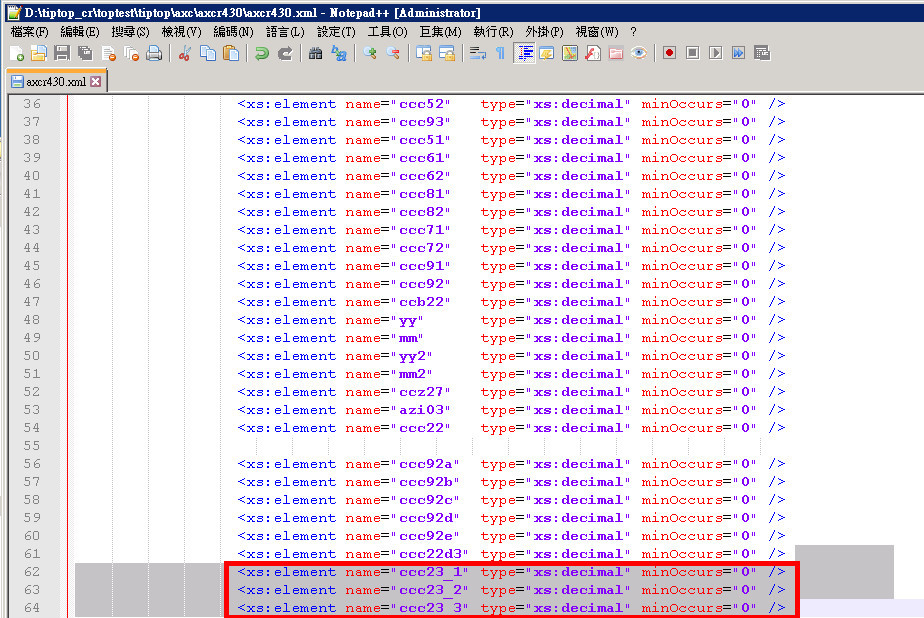Cut the selection with the scissors icon
Screen dimensions: 924x618
[x=184, y=54]
